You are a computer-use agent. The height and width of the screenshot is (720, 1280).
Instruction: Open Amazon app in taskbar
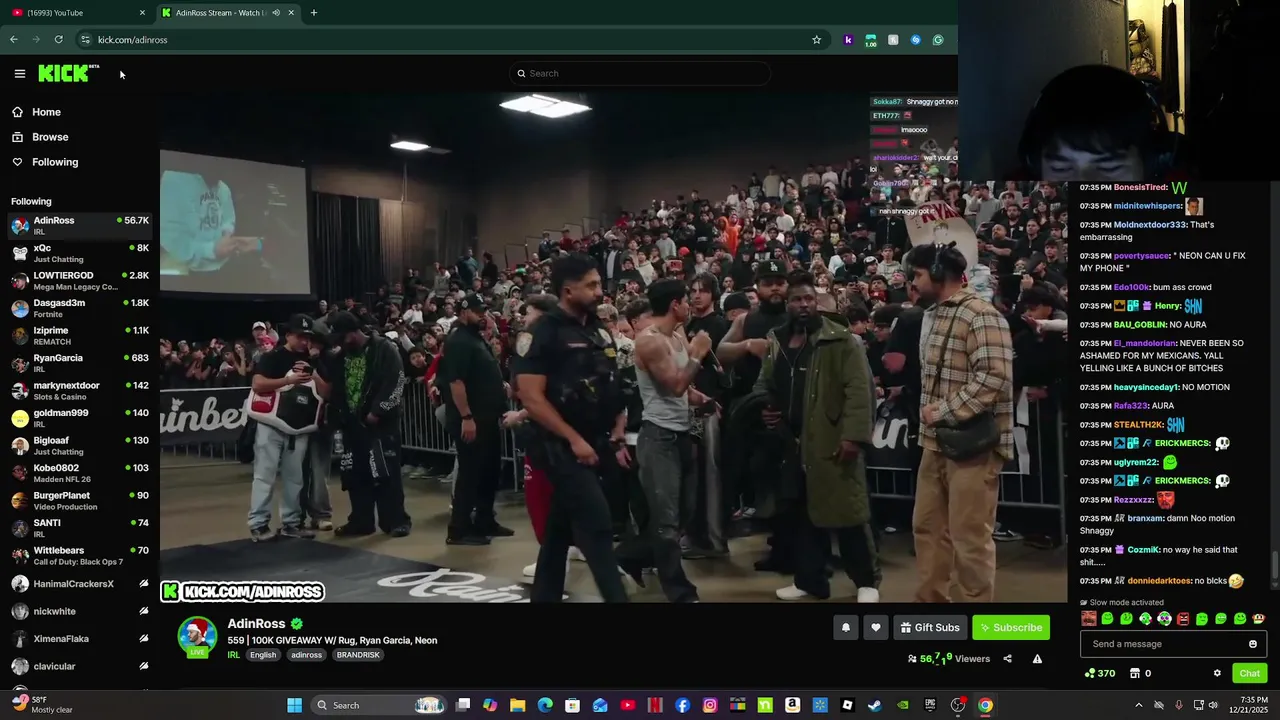click(x=792, y=705)
